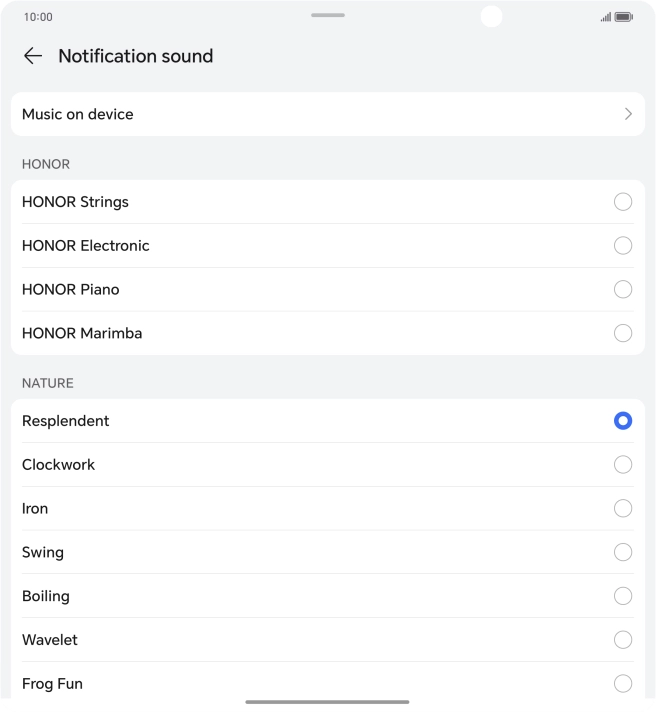Choose the Clockwork radio button
Viewport: 656px width, 713px height.
(623, 465)
